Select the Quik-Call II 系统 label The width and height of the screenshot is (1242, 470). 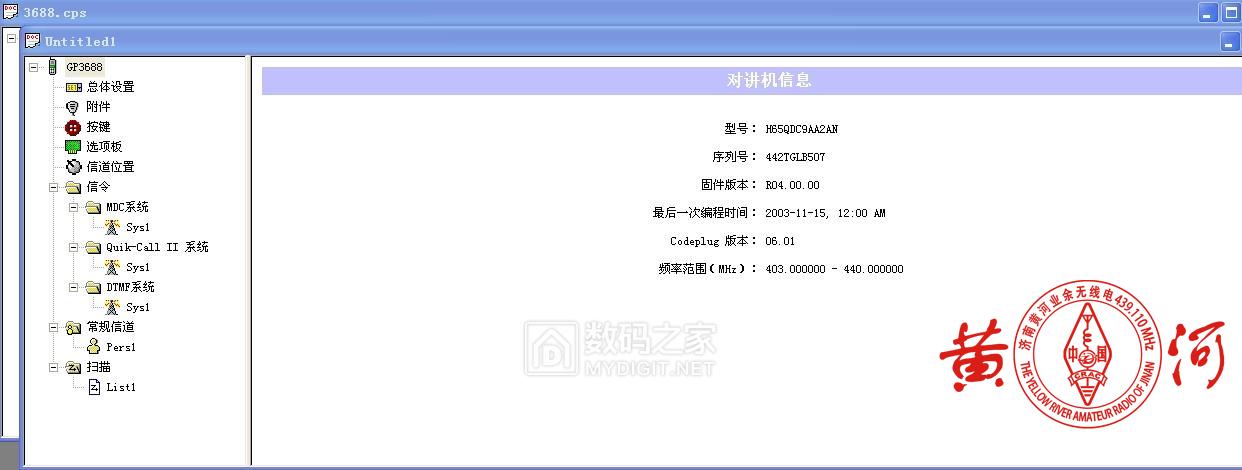(x=157, y=247)
